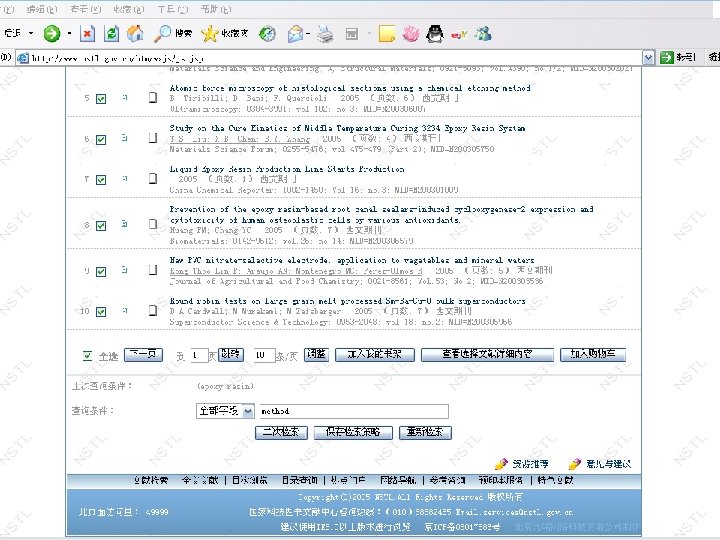
Task: Go to the Home page icon
Action: click(135, 33)
